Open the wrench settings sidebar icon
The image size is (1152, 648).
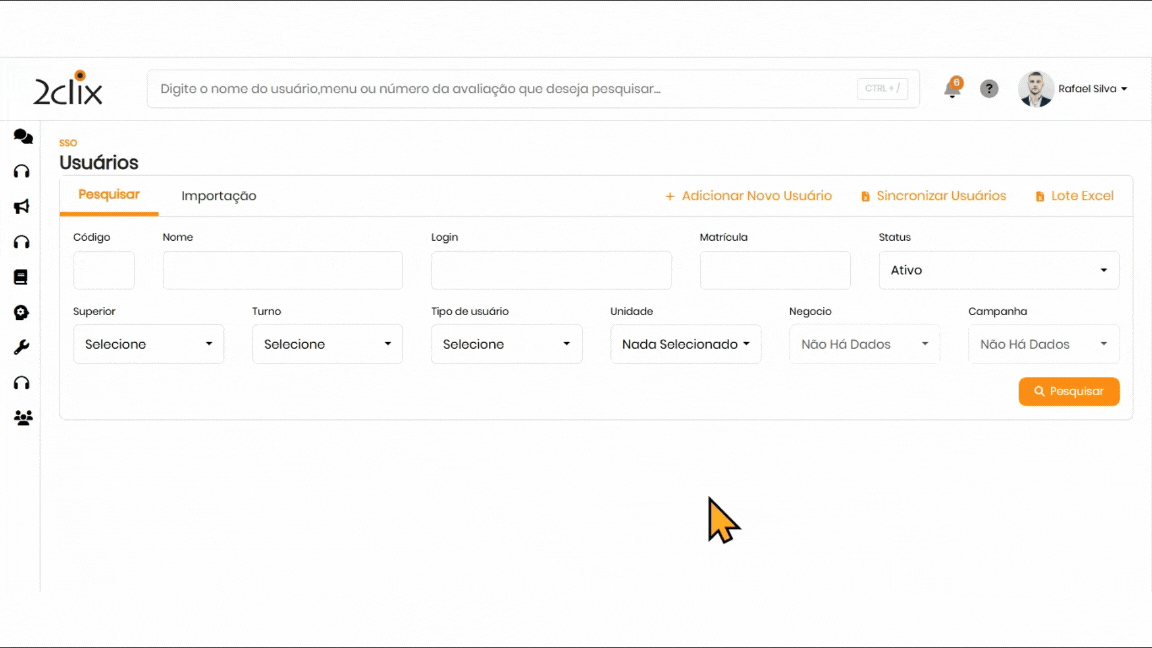pos(21,348)
